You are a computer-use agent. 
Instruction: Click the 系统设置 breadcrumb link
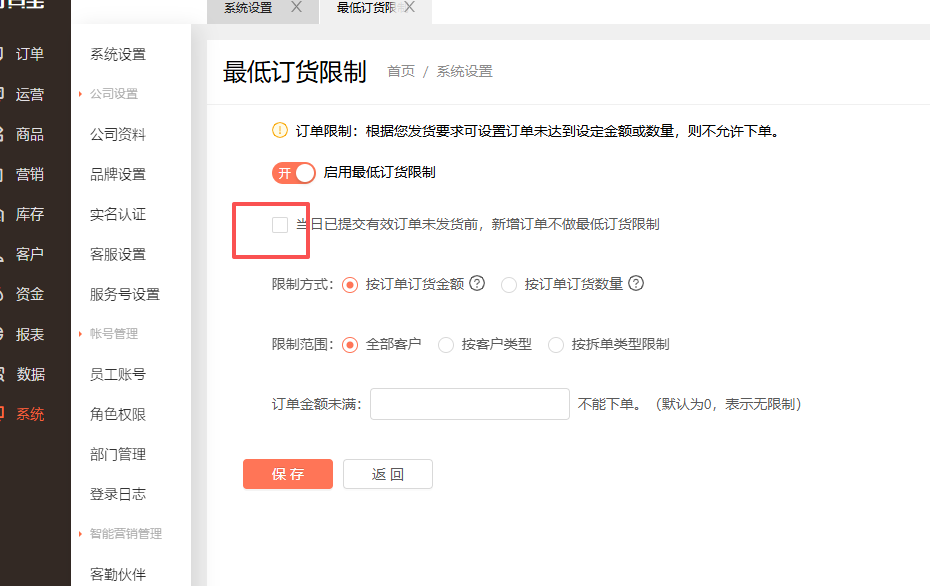(464, 71)
